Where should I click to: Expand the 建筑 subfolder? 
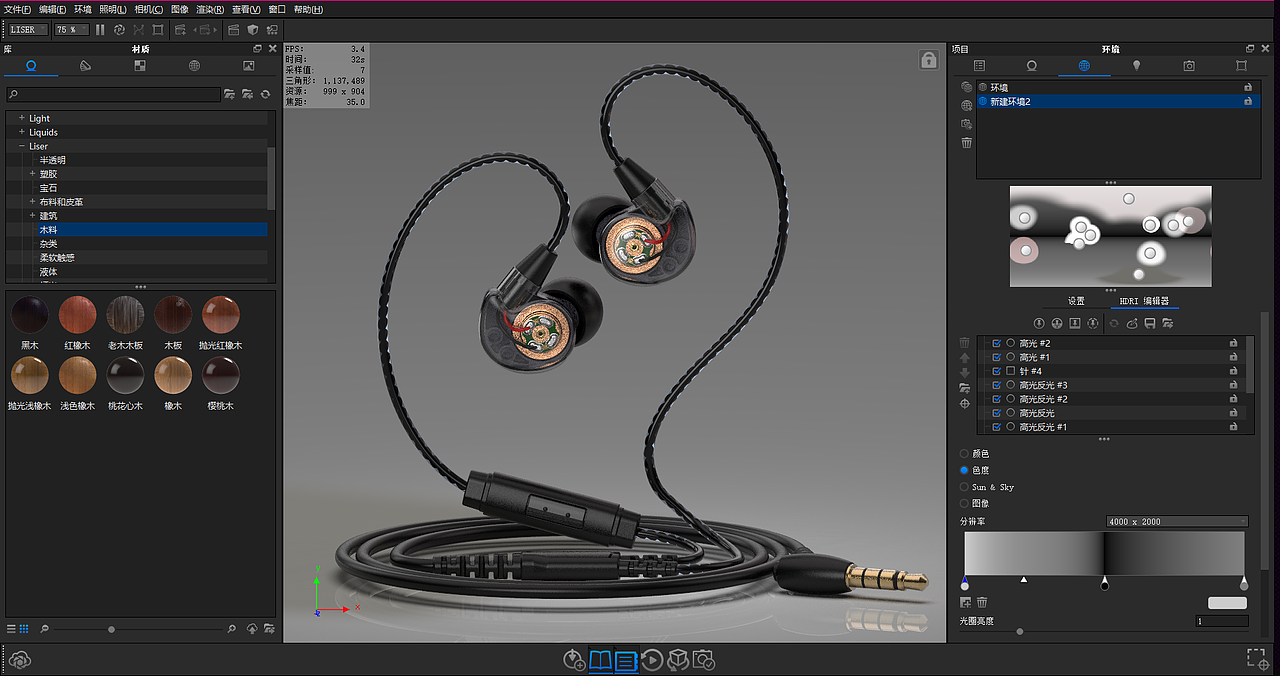pos(32,216)
